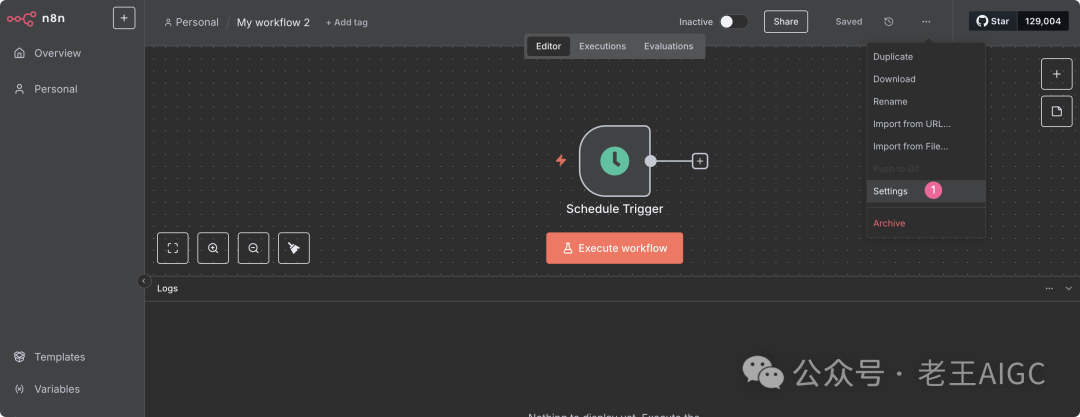This screenshot has height=417, width=1080.
Task: Open the Overview page
Action: coord(48,53)
